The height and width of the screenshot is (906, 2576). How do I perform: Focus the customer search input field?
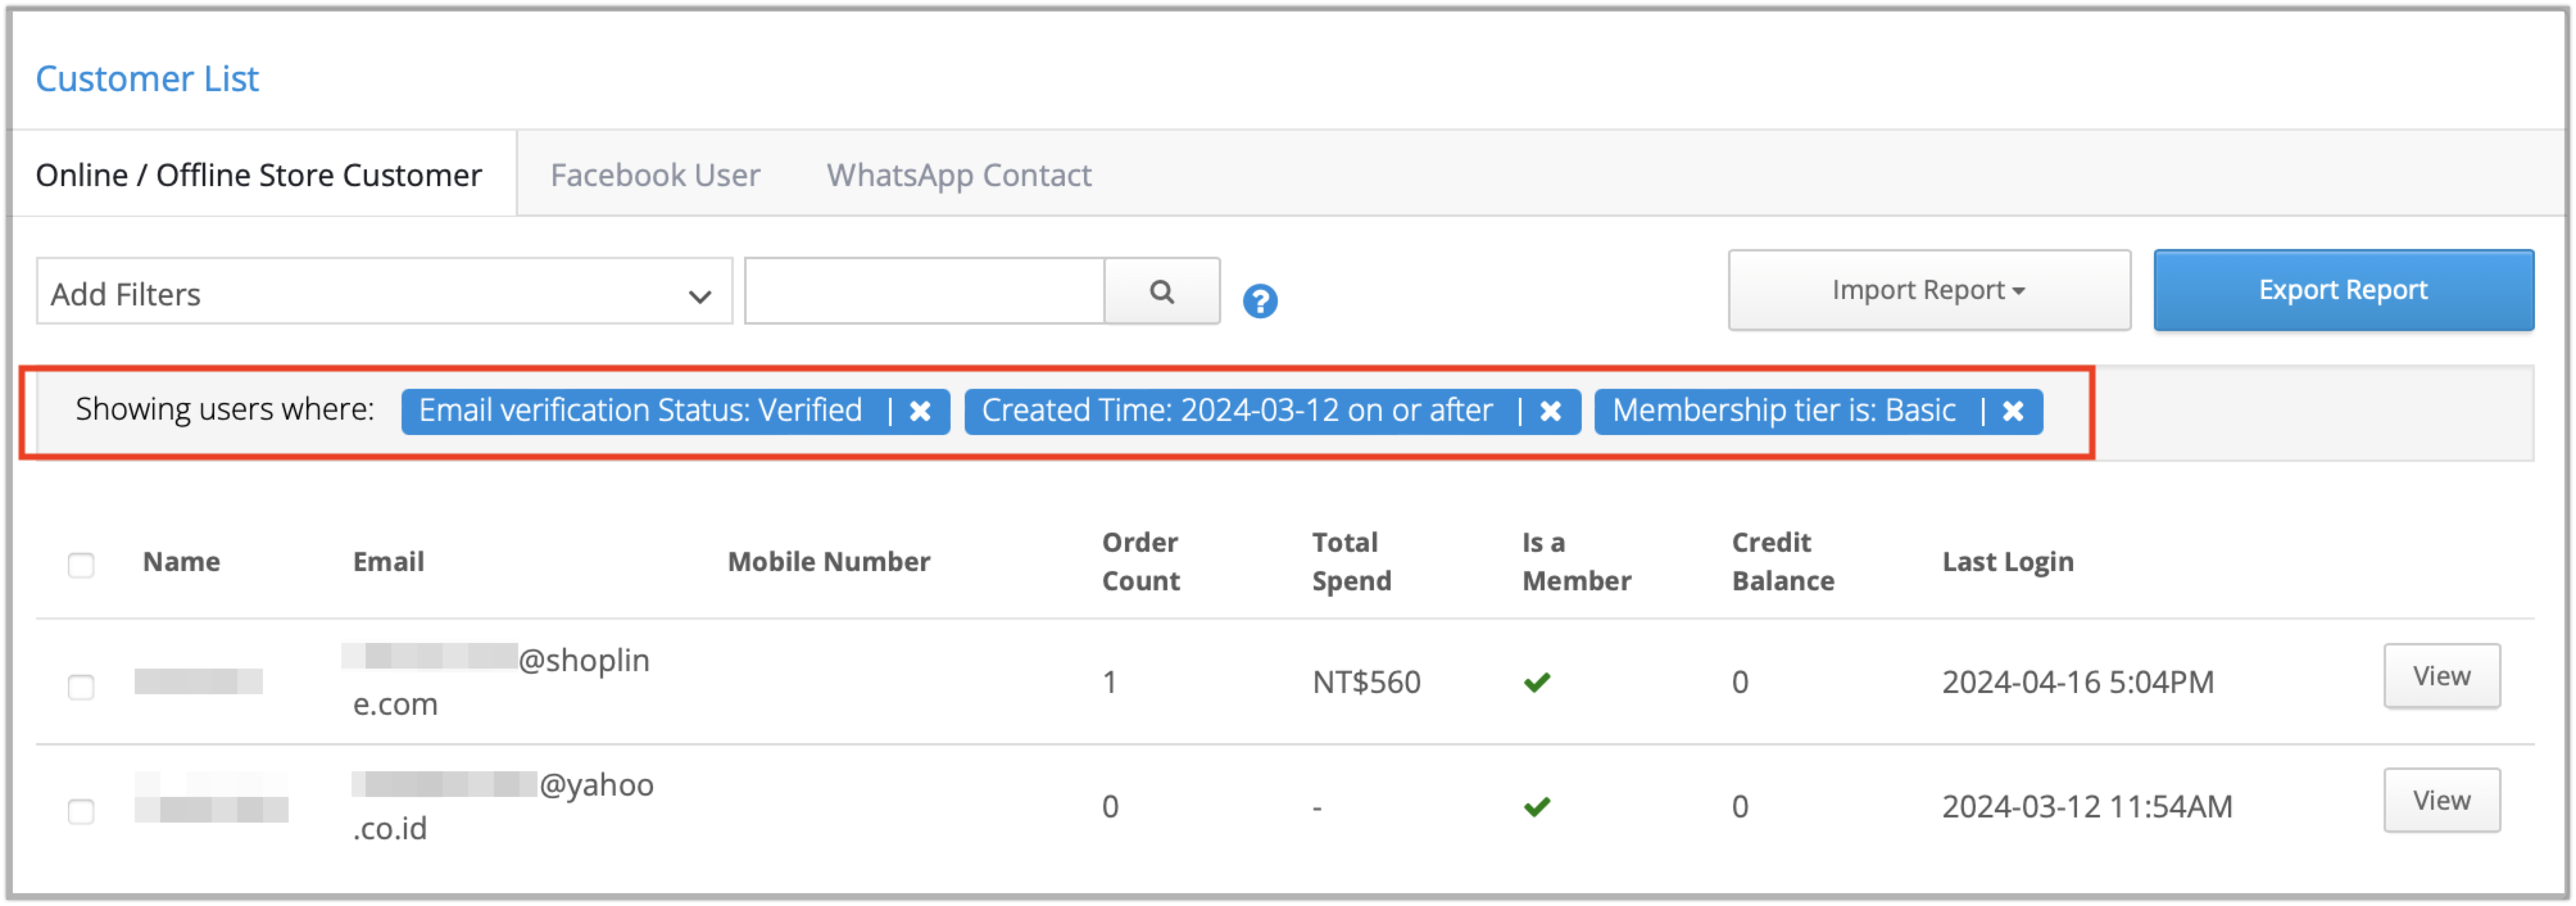pos(924,291)
